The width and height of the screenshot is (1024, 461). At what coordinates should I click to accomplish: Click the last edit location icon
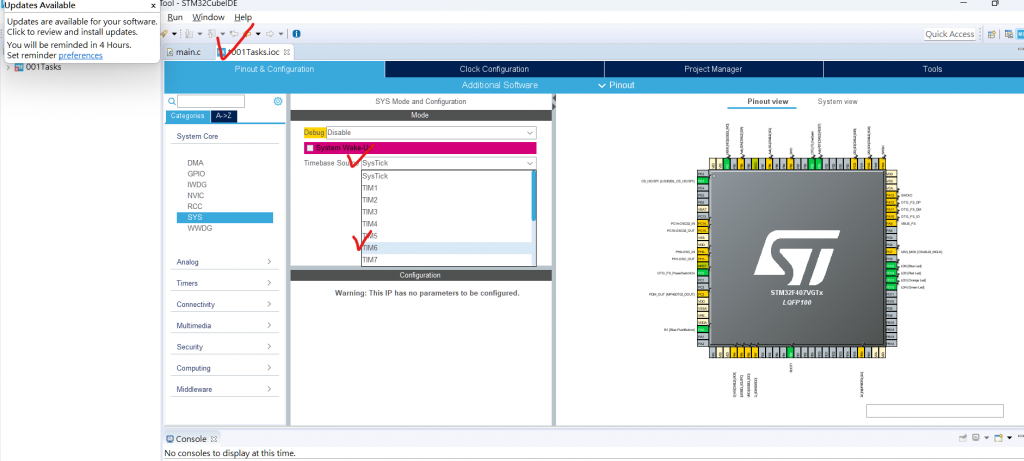tap(233, 33)
